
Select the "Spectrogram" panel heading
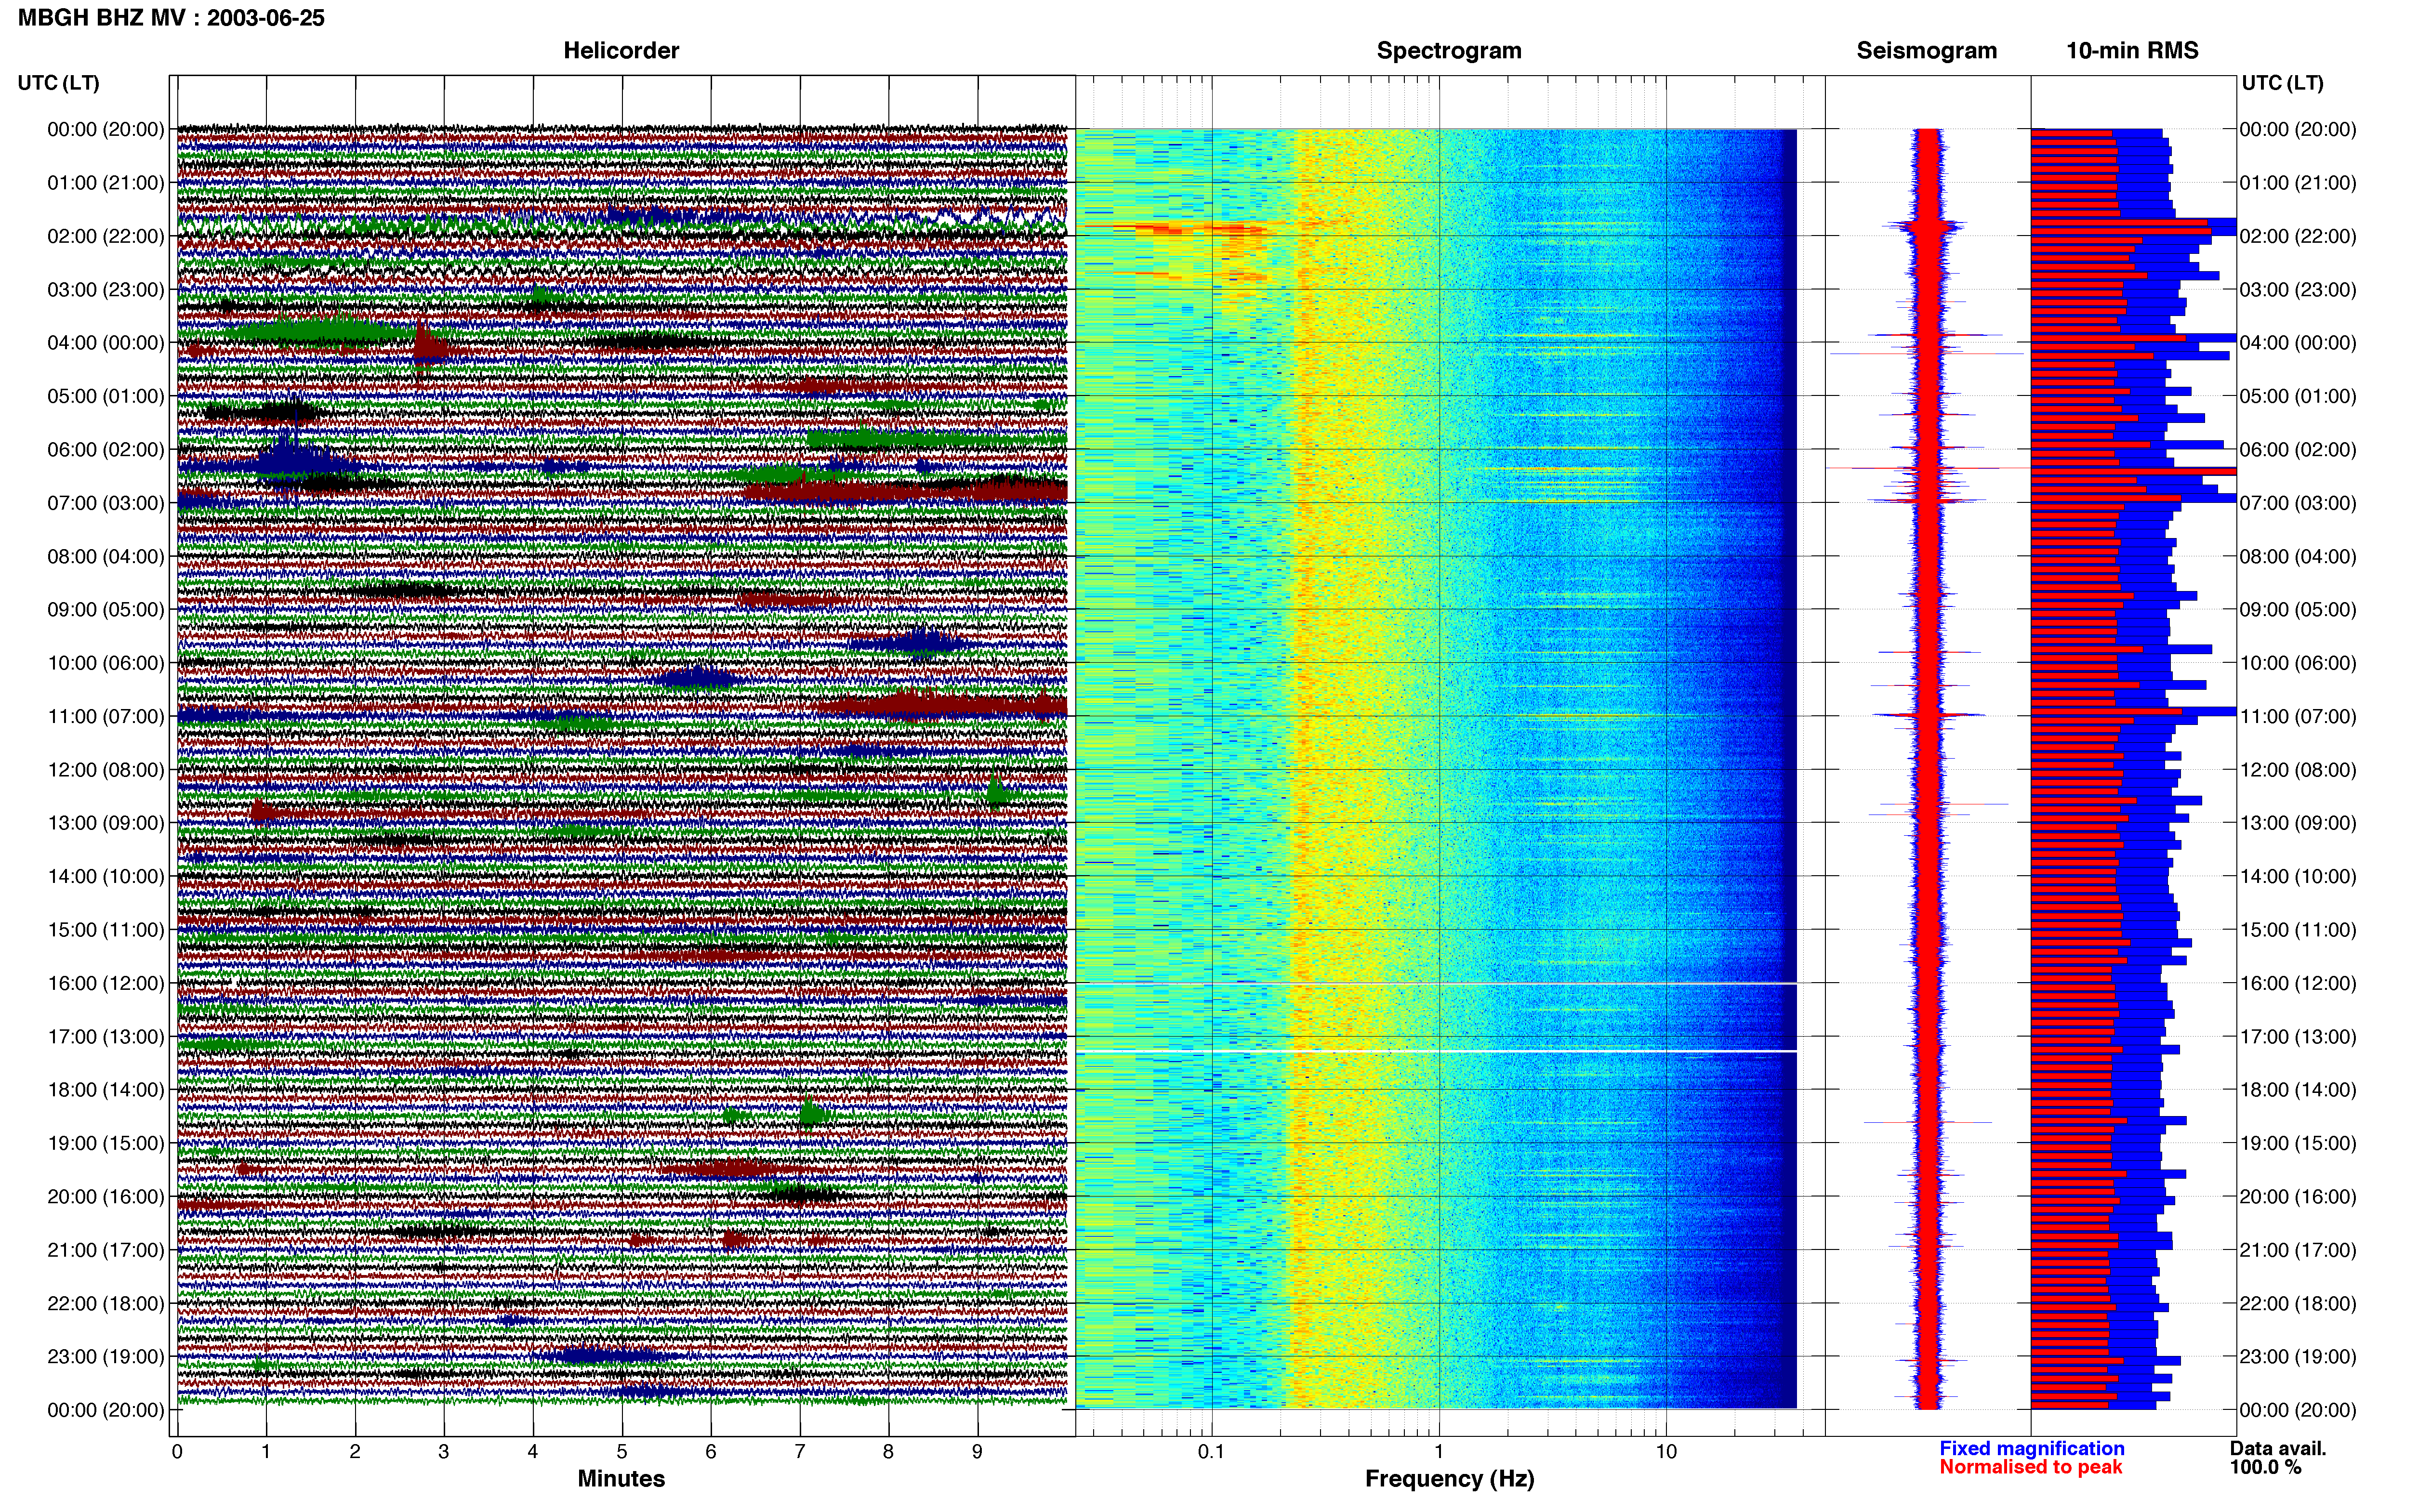point(1449,50)
